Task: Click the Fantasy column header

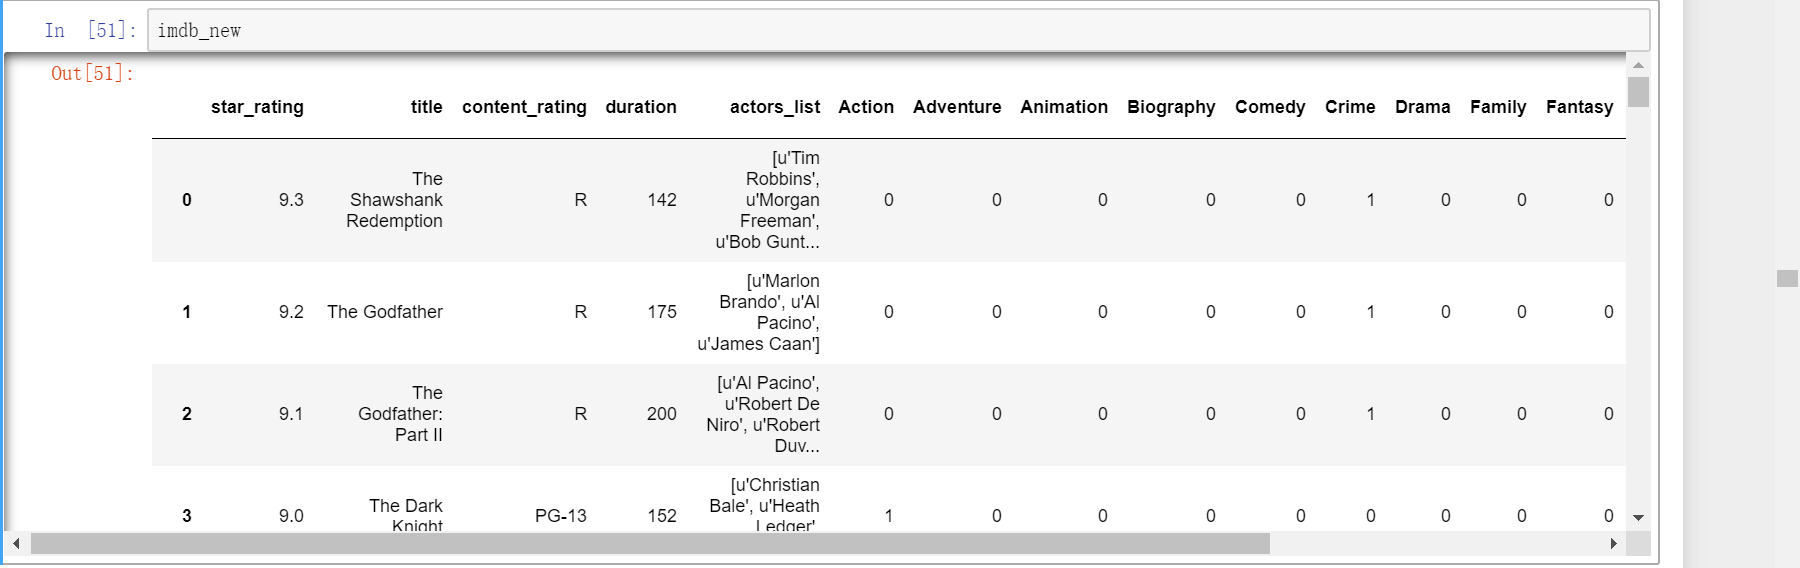Action: [1579, 107]
